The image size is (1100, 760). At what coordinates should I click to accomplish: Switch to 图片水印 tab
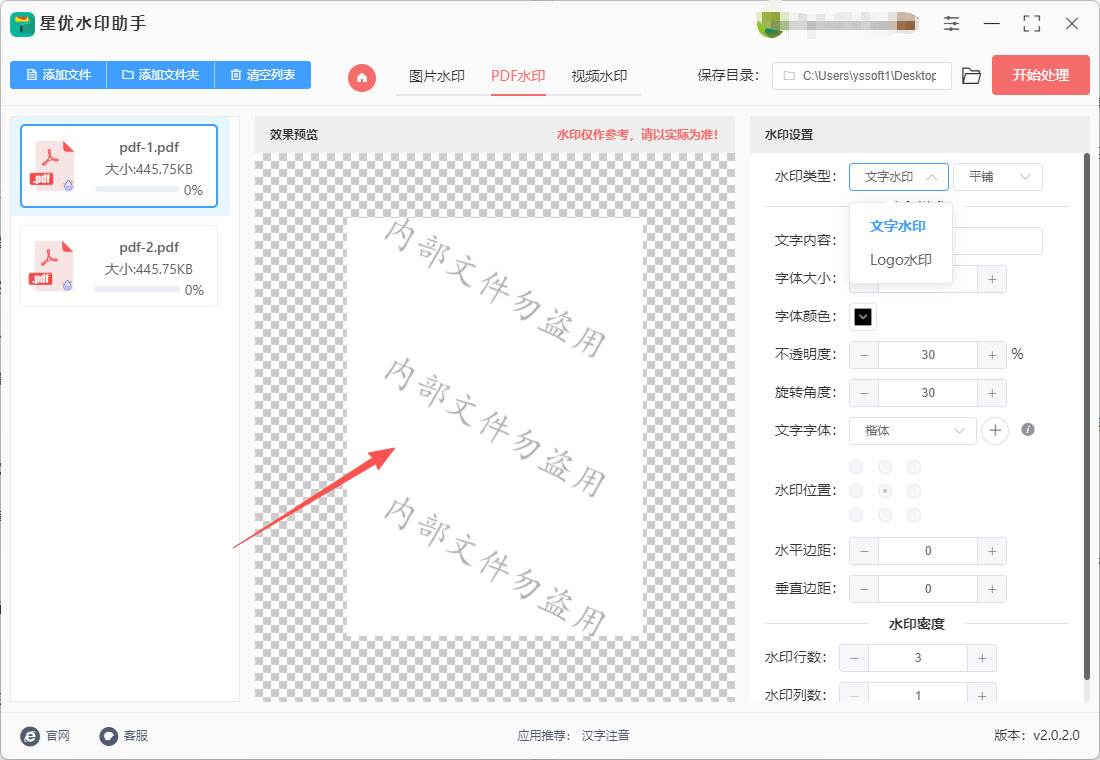(437, 76)
